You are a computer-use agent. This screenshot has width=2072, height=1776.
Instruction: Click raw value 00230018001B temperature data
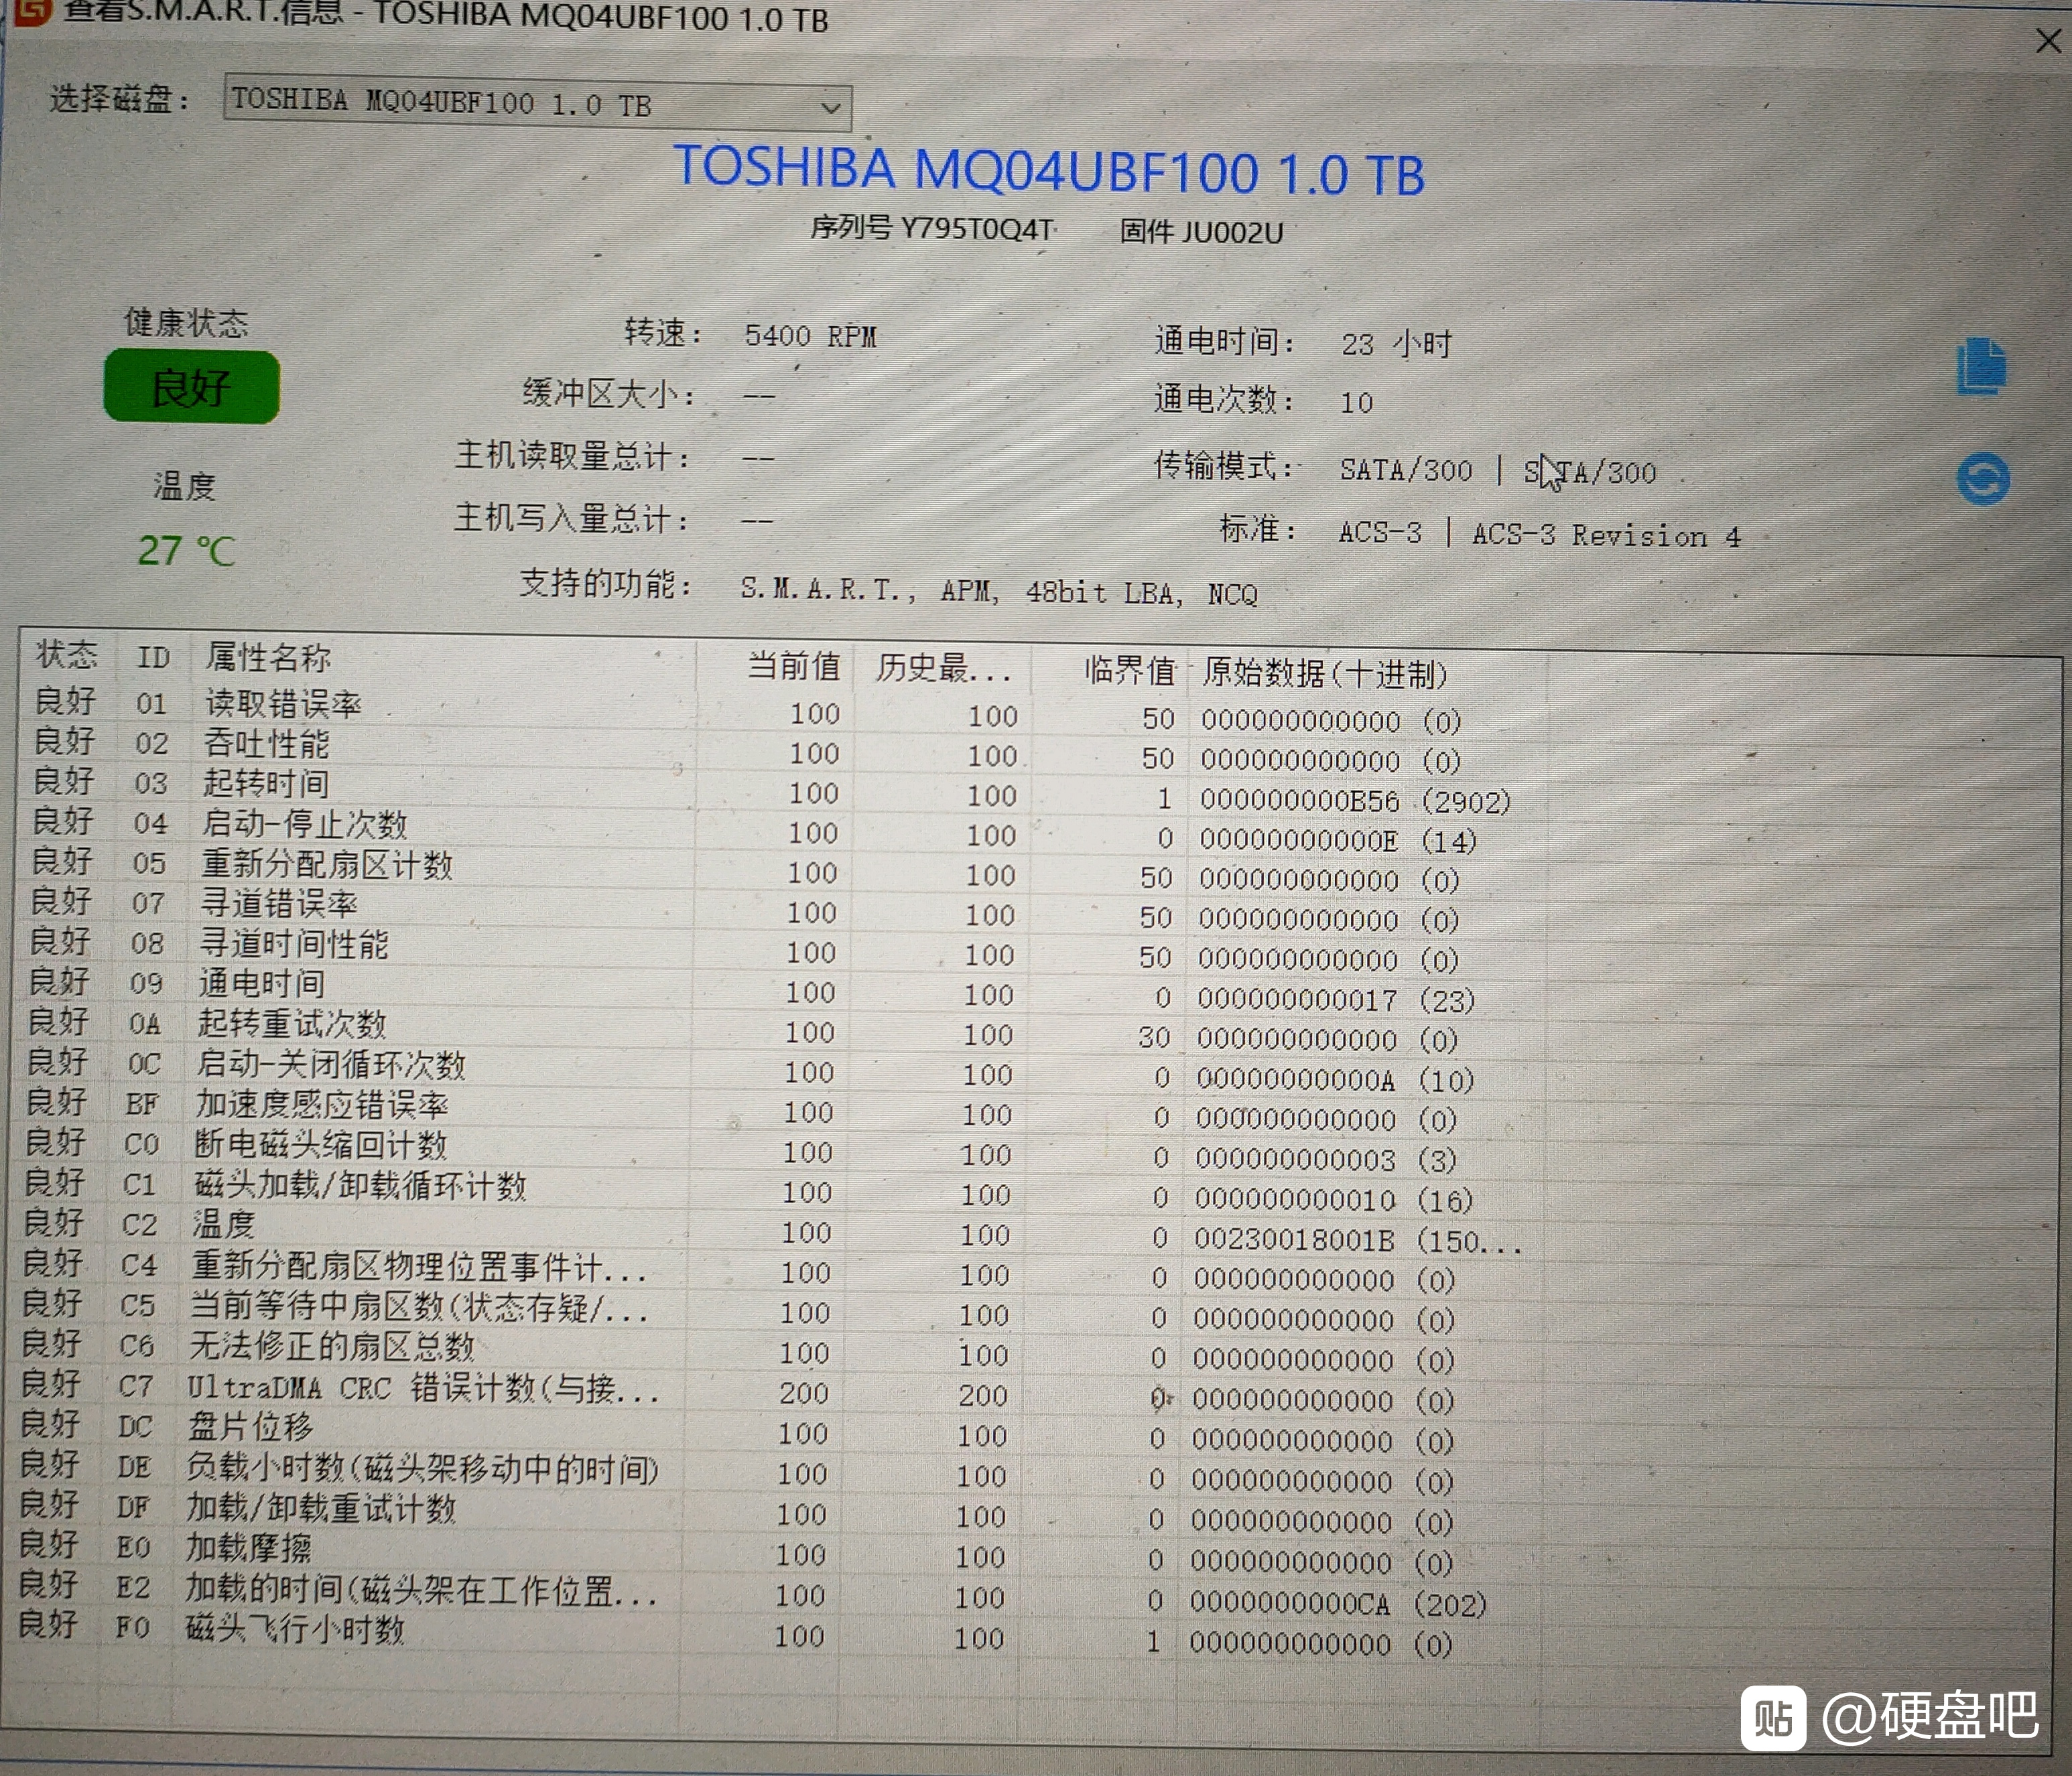[1358, 1241]
